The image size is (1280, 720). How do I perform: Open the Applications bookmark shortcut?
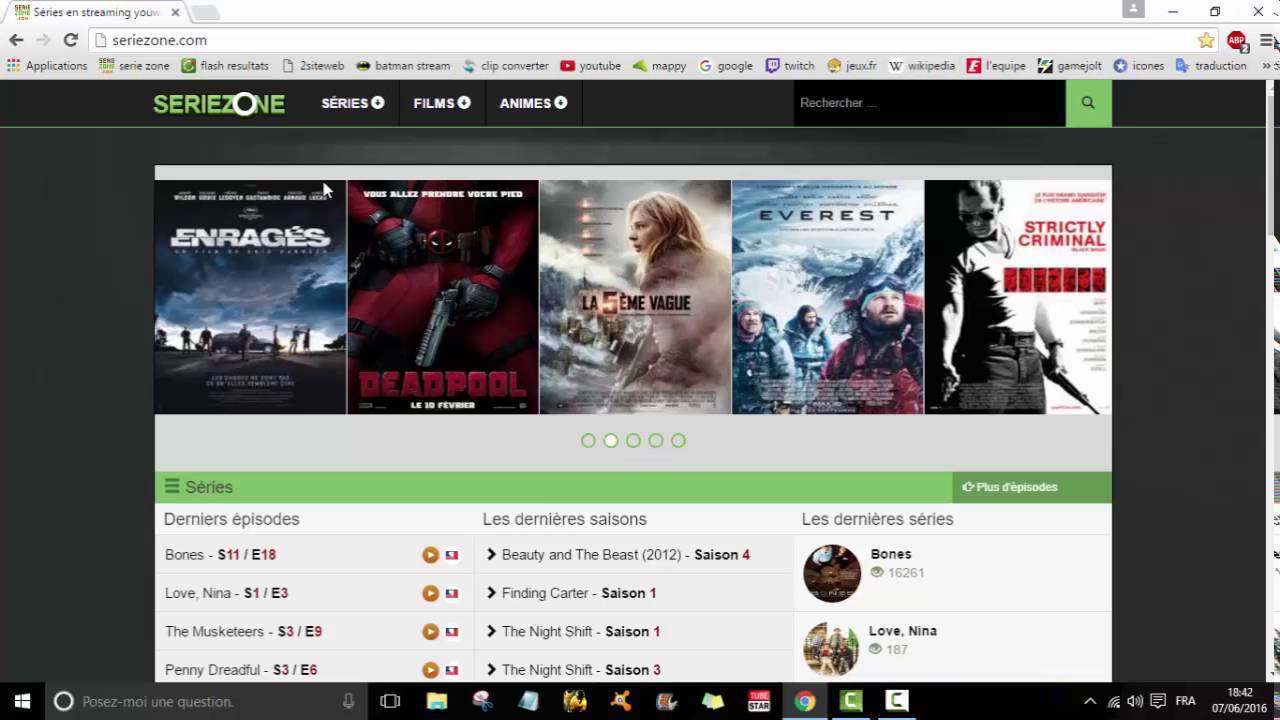(x=47, y=66)
